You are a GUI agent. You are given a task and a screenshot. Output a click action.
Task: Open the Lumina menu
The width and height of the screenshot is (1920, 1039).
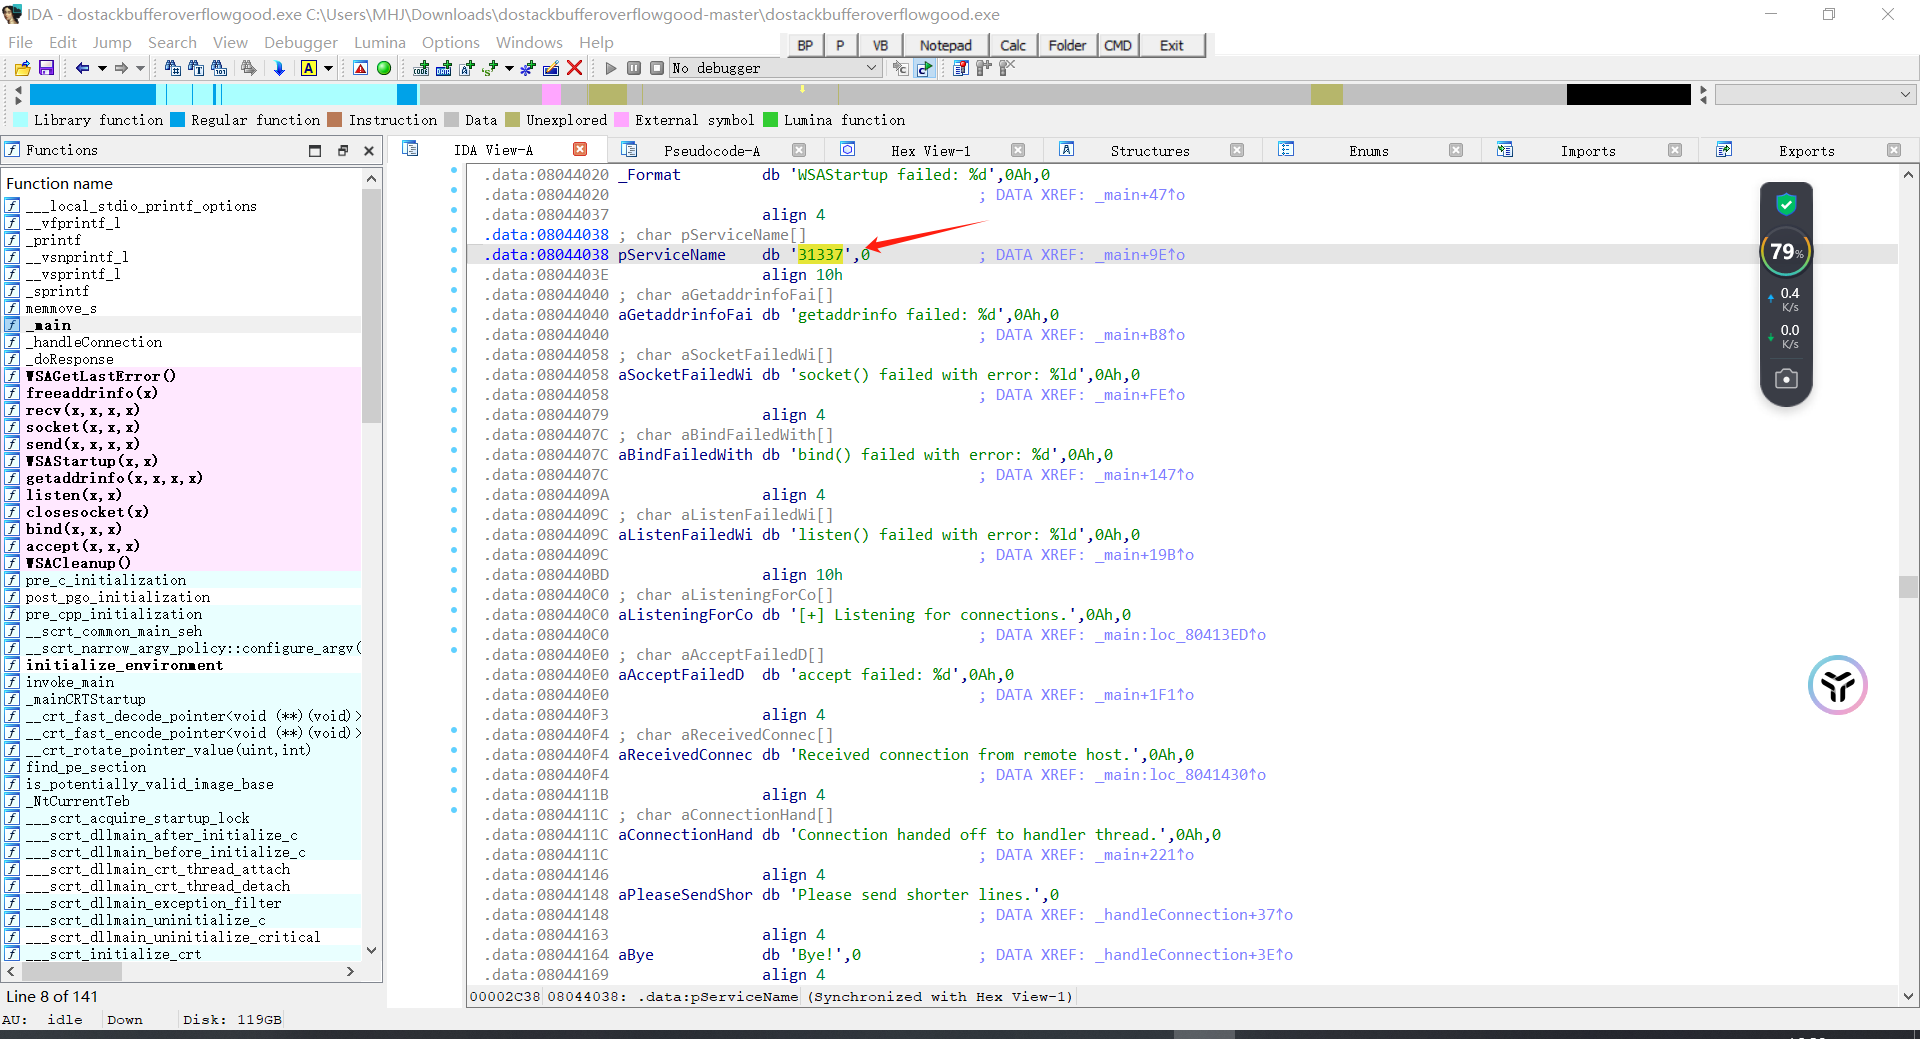pos(379,43)
